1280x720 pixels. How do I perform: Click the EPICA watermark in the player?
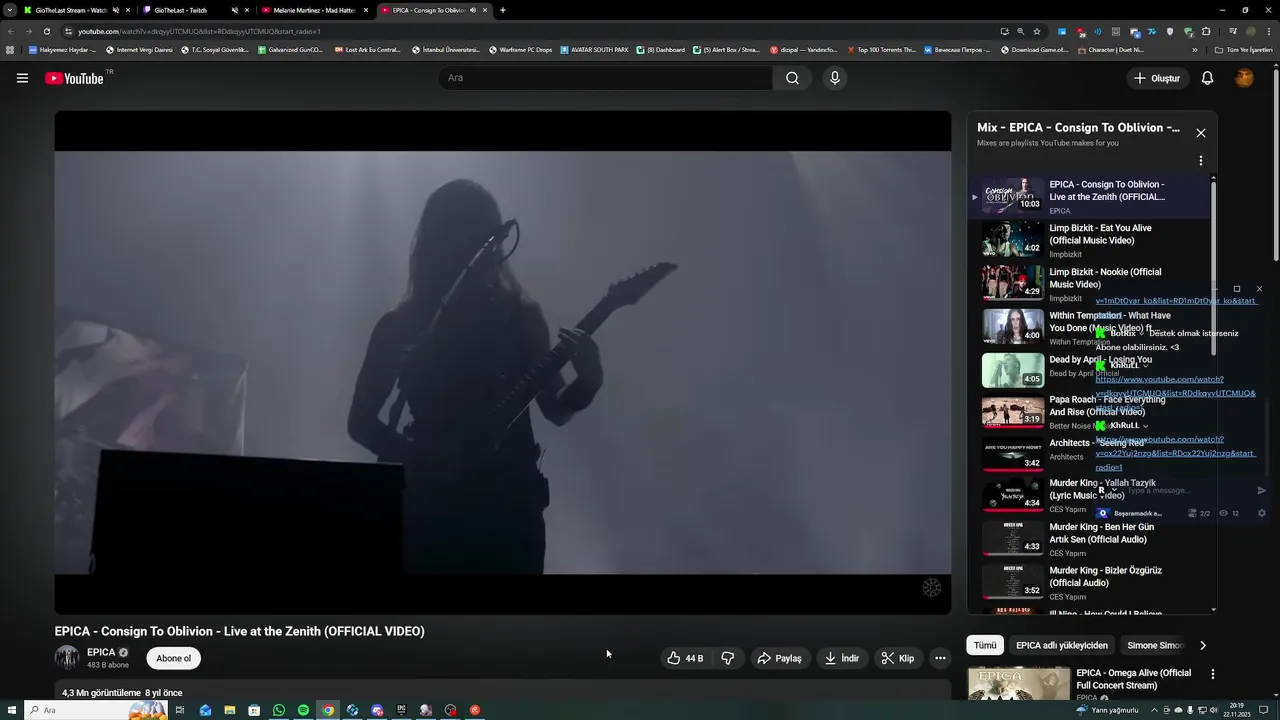click(x=931, y=588)
